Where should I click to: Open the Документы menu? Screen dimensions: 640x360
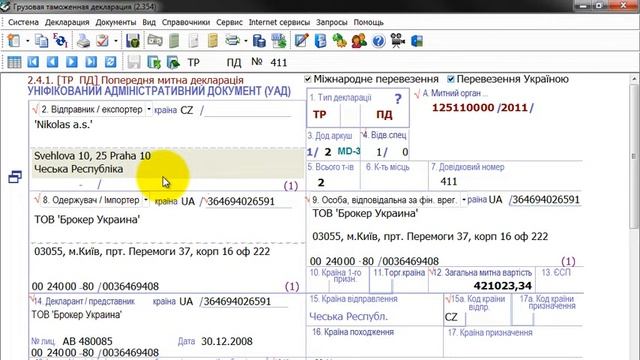point(116,22)
